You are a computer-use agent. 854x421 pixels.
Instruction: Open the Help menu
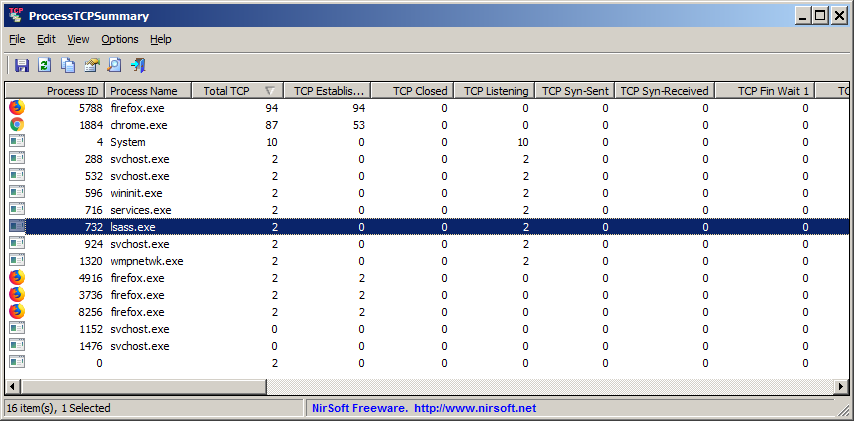tap(161, 39)
